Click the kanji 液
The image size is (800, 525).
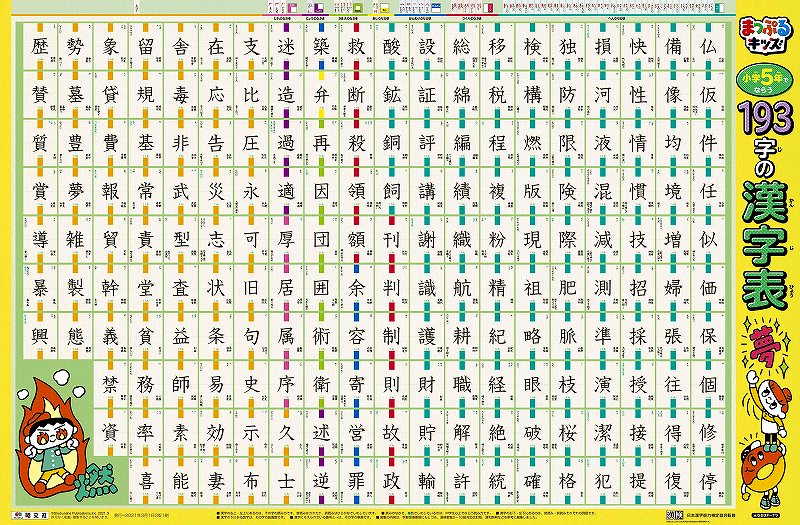(x=603, y=143)
